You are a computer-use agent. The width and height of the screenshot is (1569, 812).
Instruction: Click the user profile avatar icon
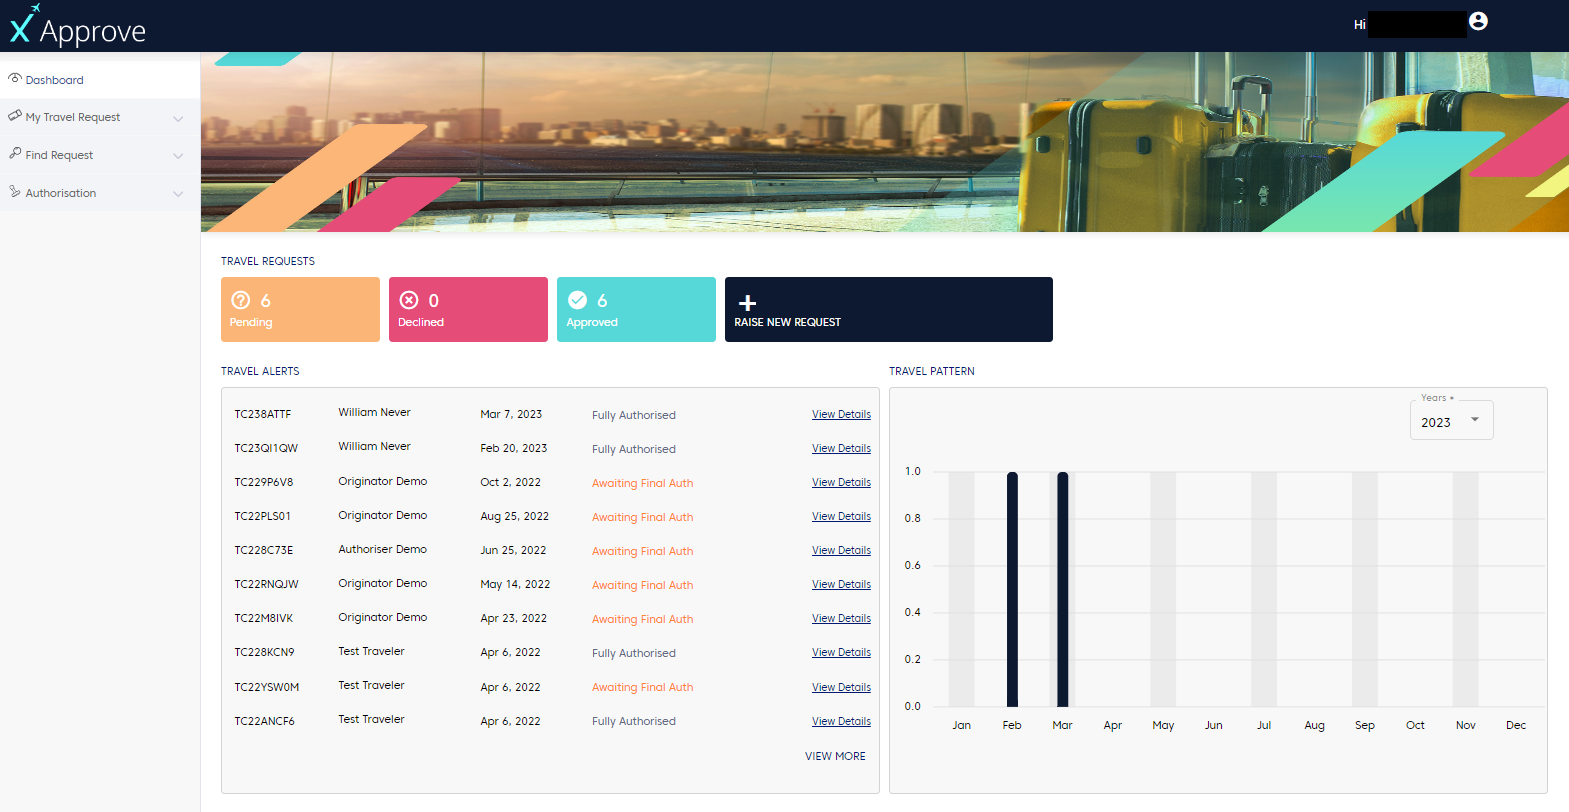coord(1478,21)
